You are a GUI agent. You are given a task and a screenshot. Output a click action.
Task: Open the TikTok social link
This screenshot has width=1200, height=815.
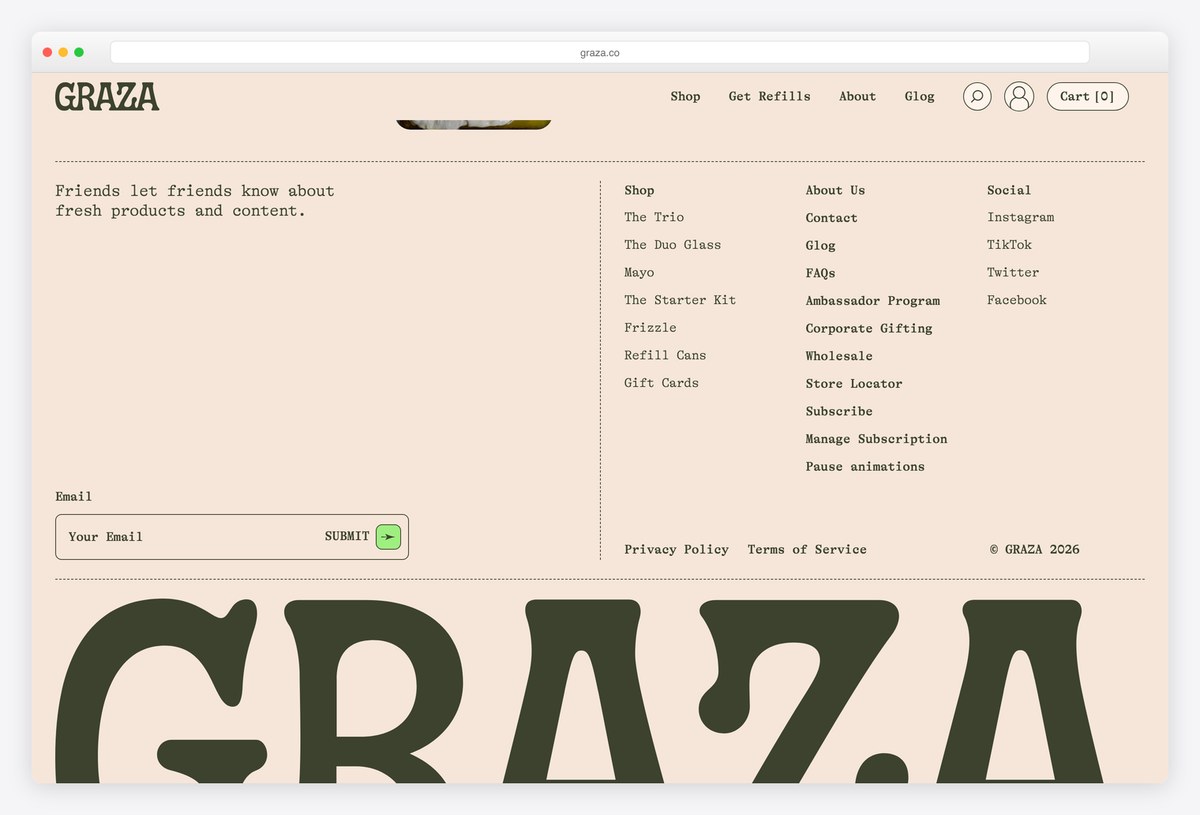(1009, 245)
